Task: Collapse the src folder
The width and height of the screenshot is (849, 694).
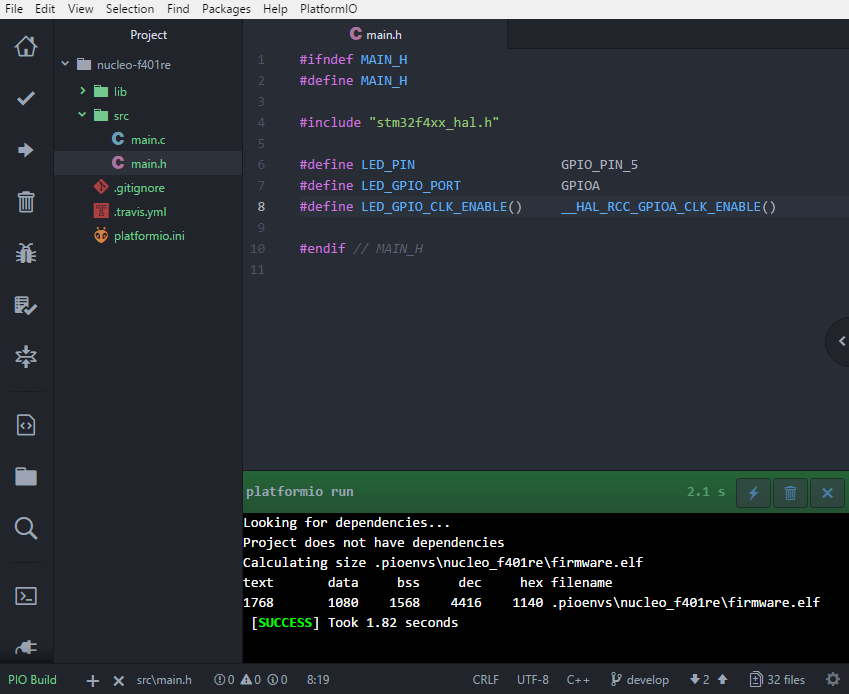Action: 82,115
